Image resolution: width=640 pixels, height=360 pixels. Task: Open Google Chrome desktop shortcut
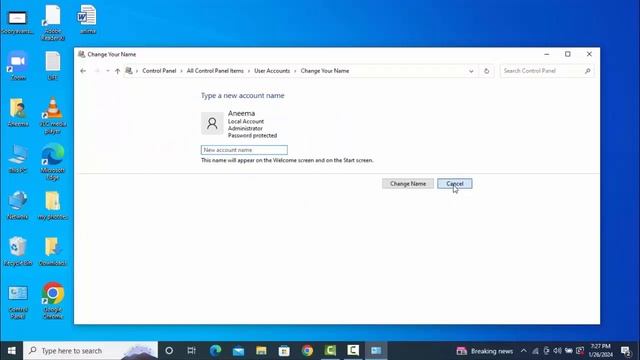tap(53, 301)
